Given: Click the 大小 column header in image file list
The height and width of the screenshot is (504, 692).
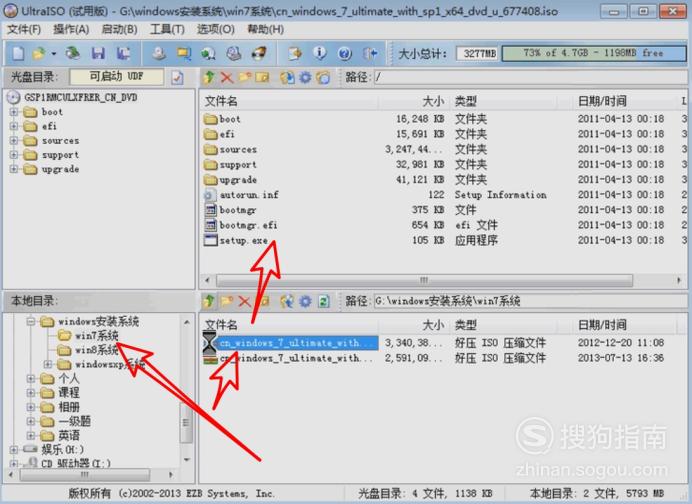Looking at the screenshot, I should coord(414,102).
